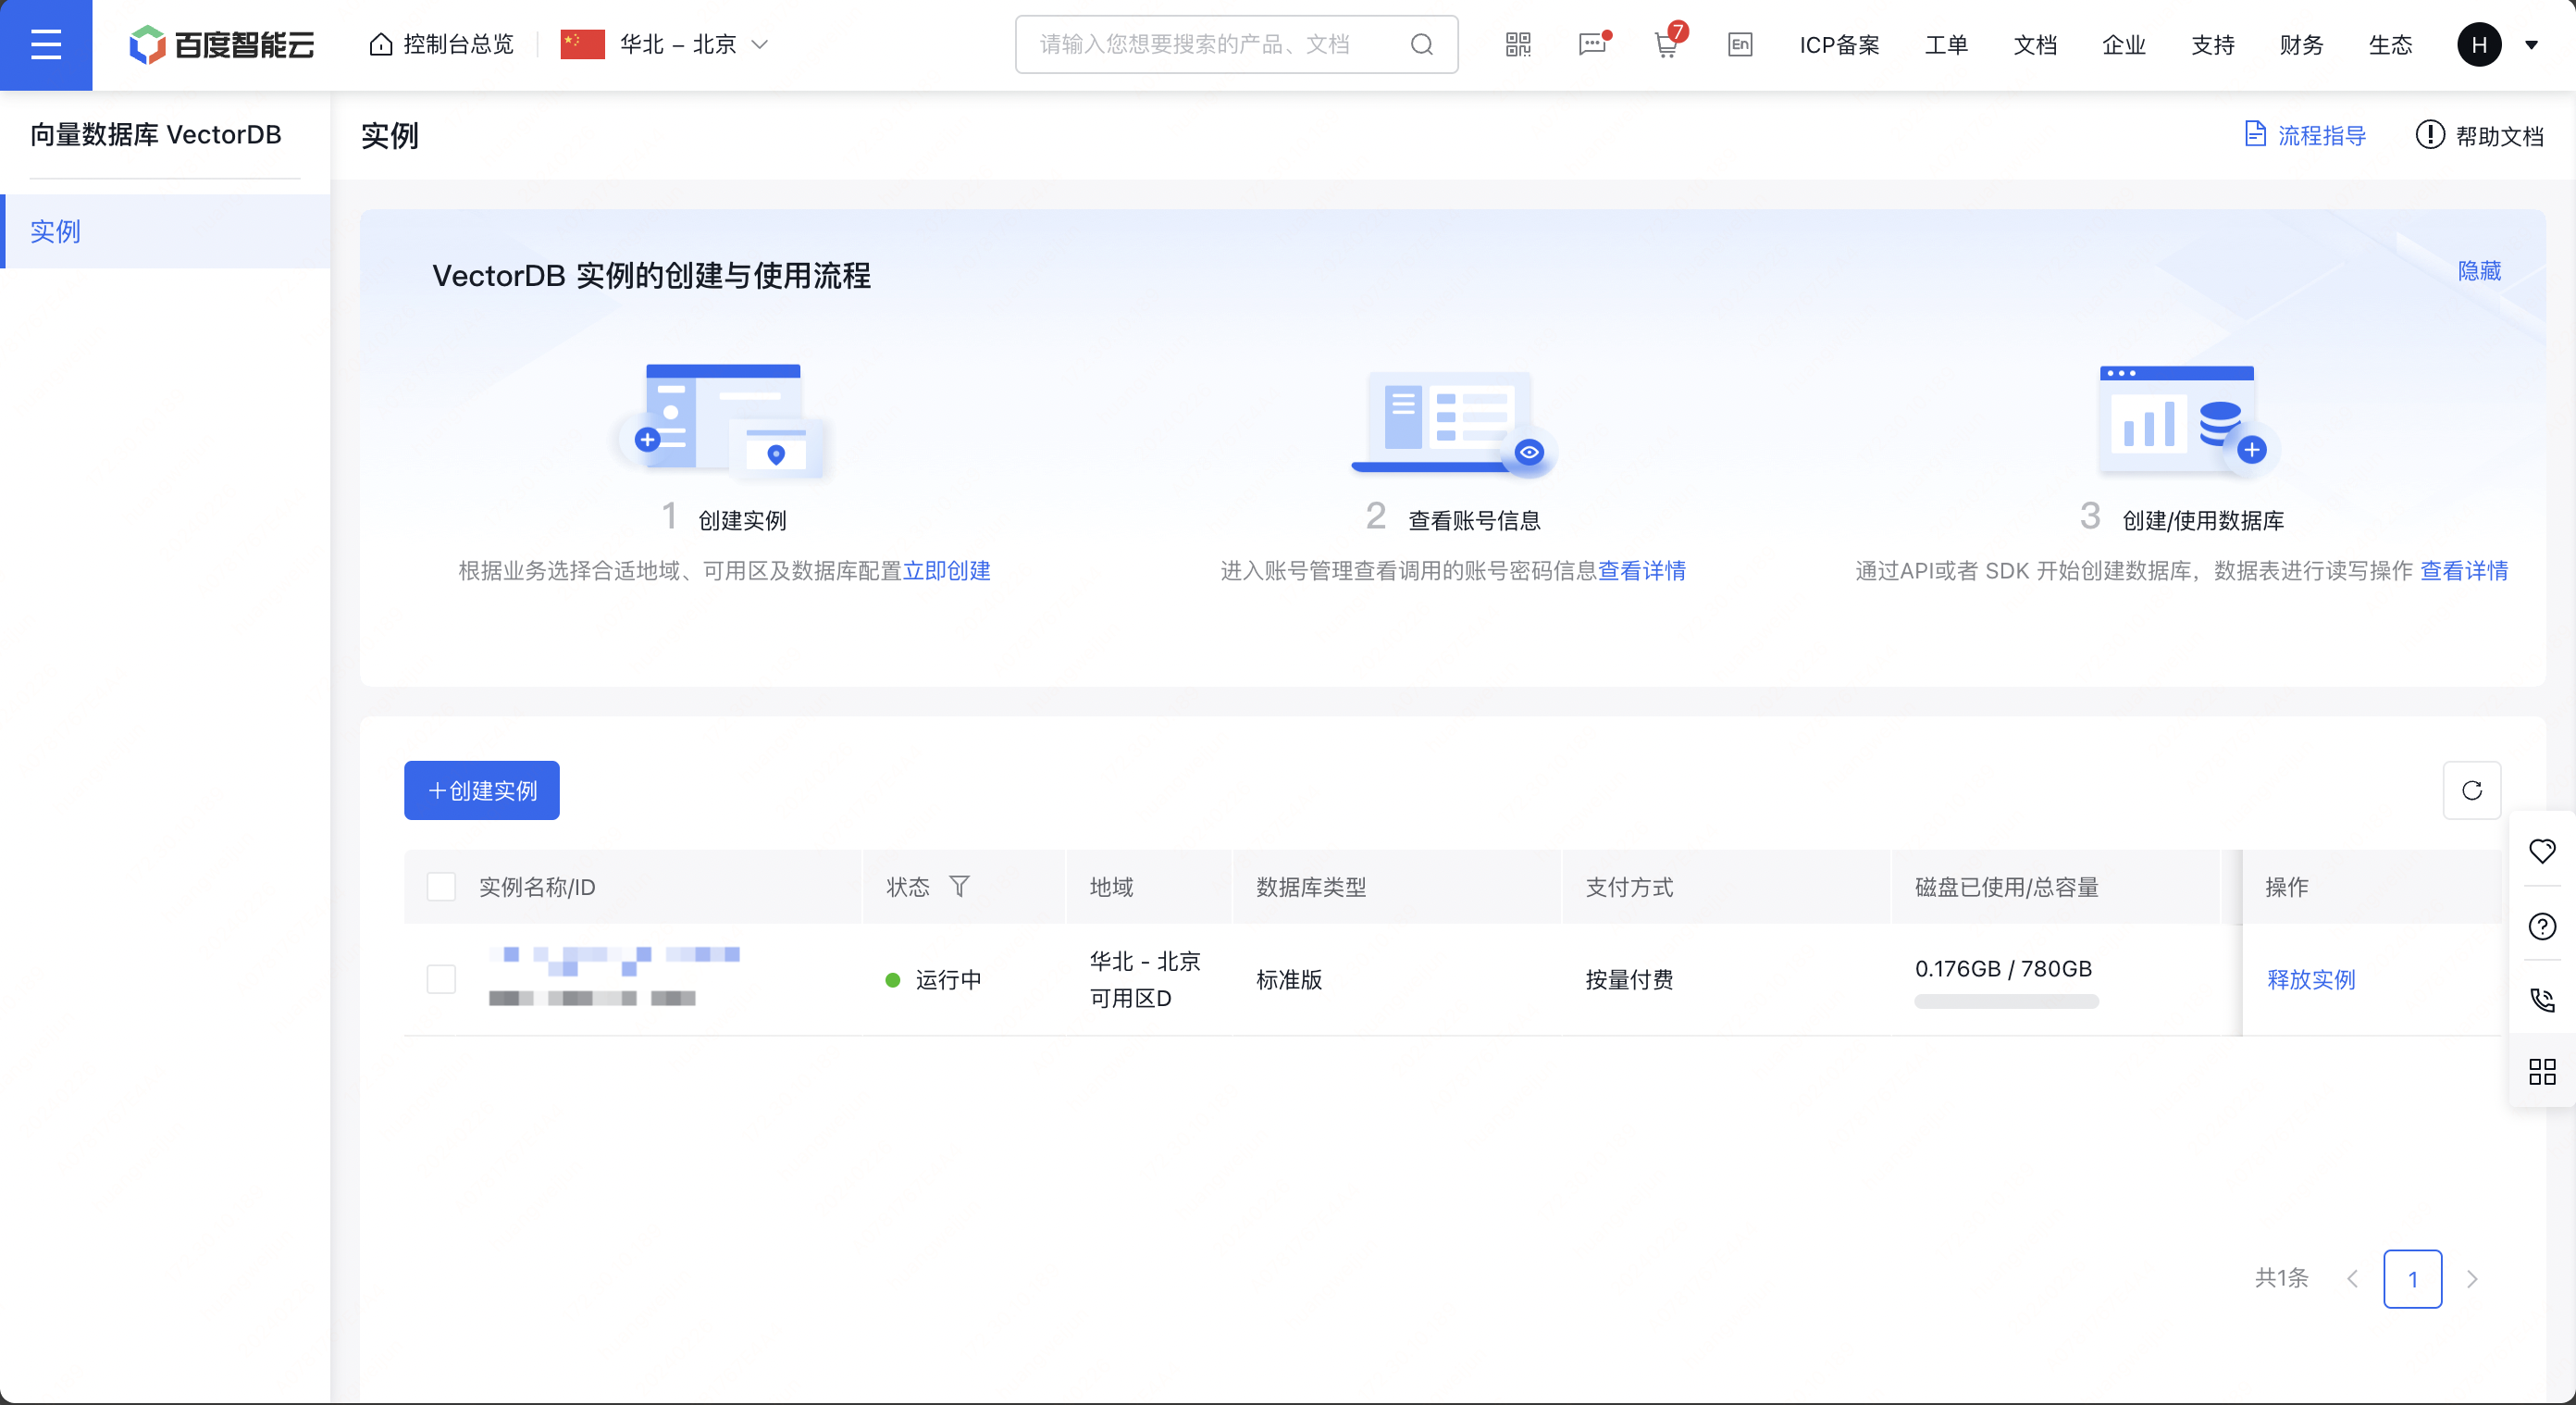Viewport: 2576px width, 1405px height.
Task: Click 查看详情 under 查看账号信息
Action: 1641,570
